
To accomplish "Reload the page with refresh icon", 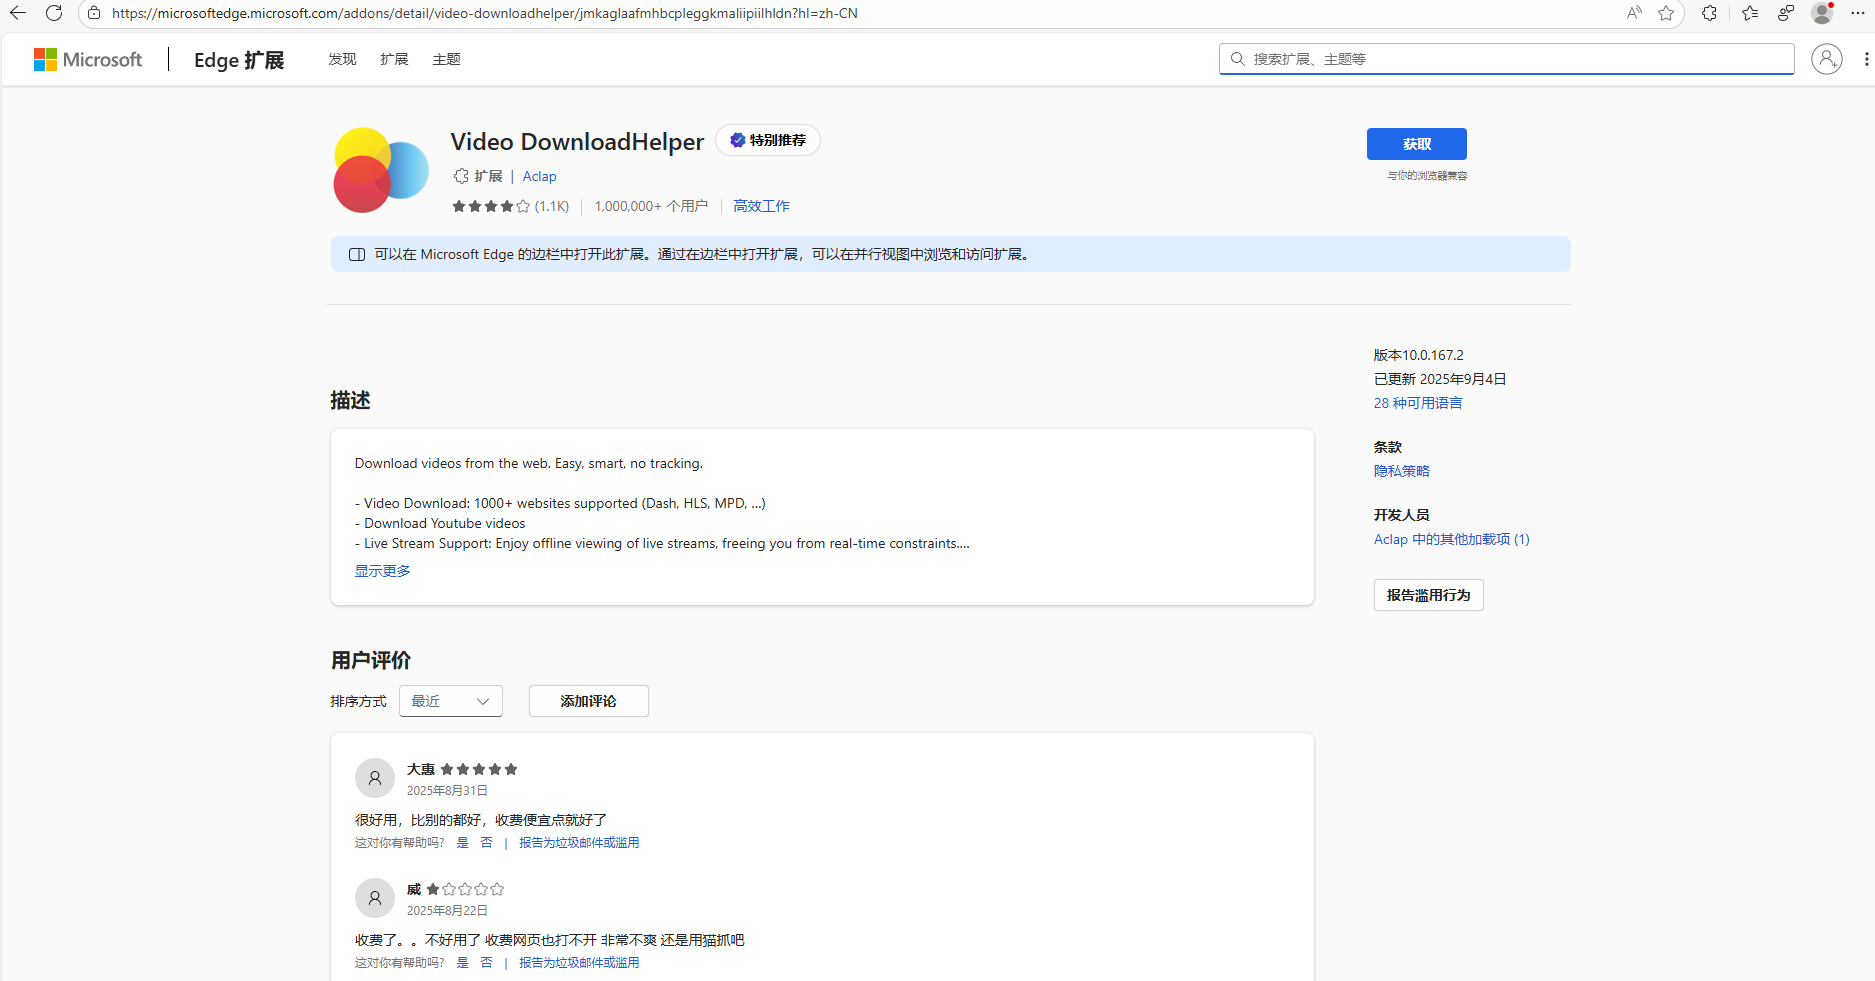I will click(54, 13).
